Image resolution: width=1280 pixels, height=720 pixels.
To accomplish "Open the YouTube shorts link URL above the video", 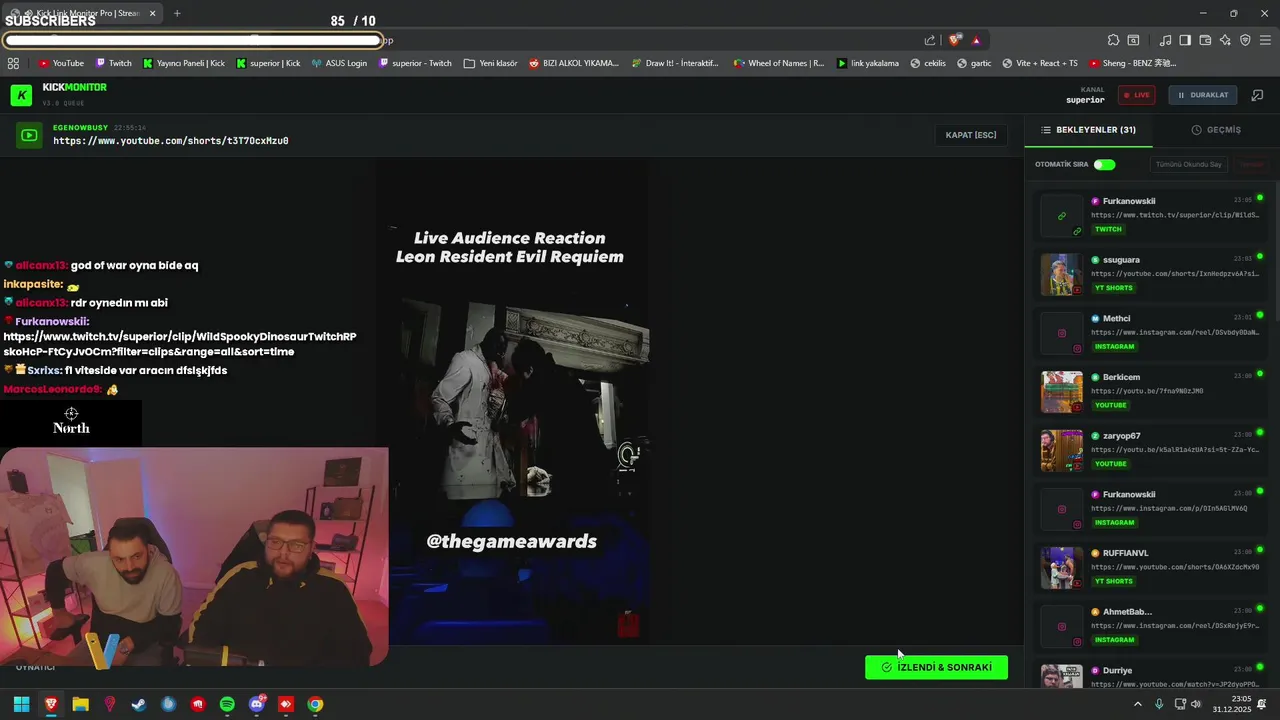I will pos(171,141).
